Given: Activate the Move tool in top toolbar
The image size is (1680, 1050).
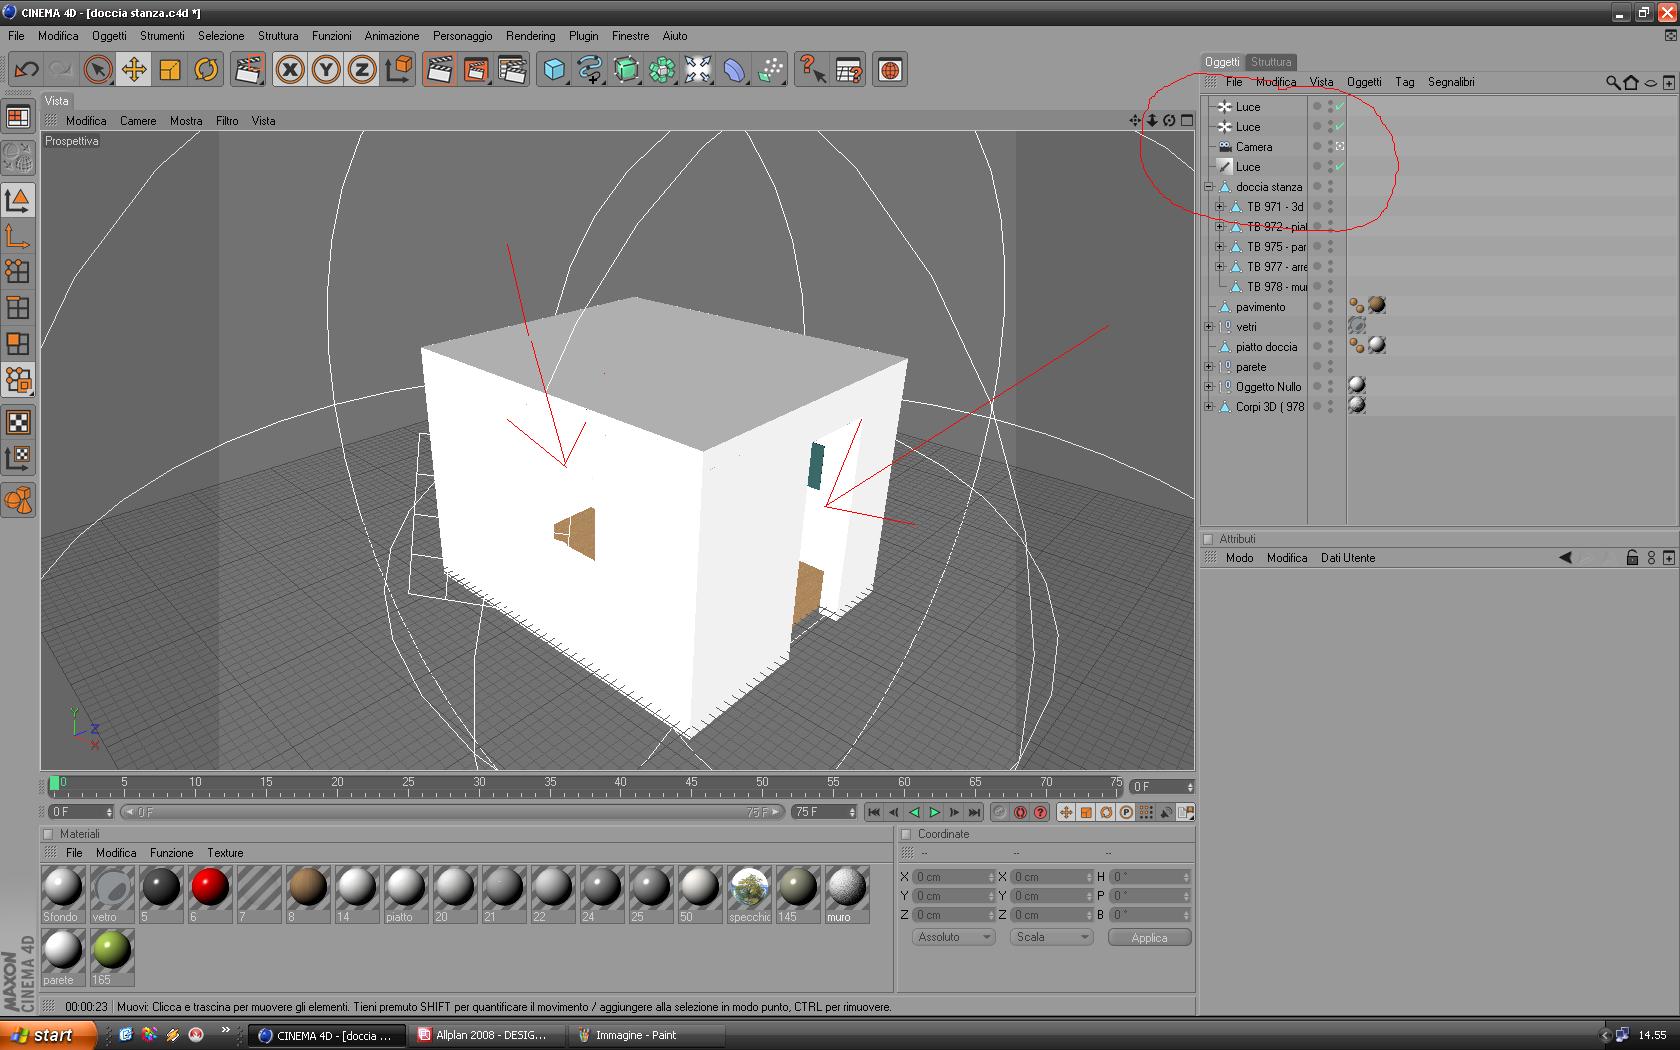Looking at the screenshot, I should click(x=133, y=70).
